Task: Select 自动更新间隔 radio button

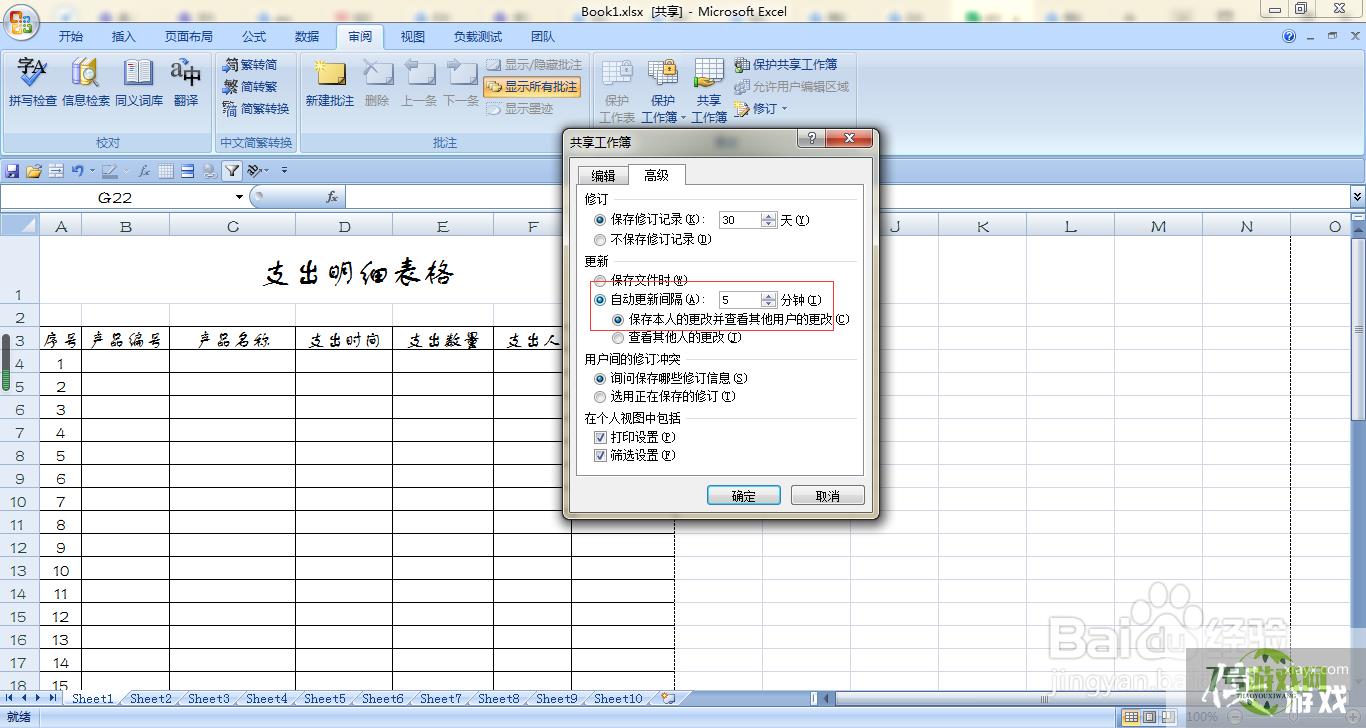Action: coord(600,300)
